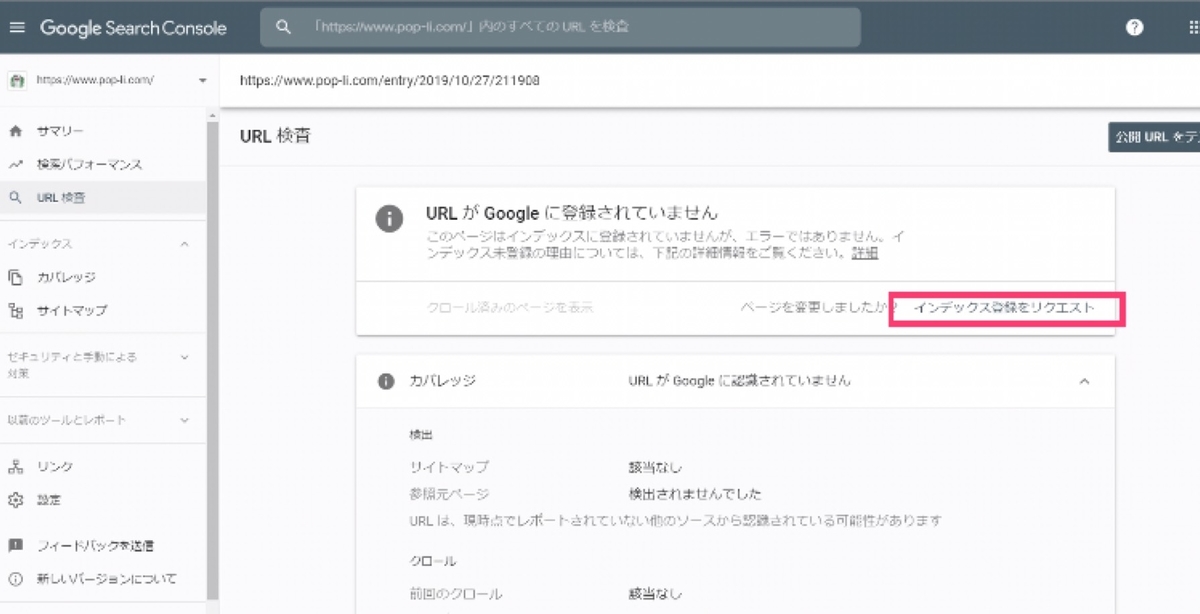The width and height of the screenshot is (1200, 614).
Task: Focus the URL inspection search field
Action: (560, 27)
